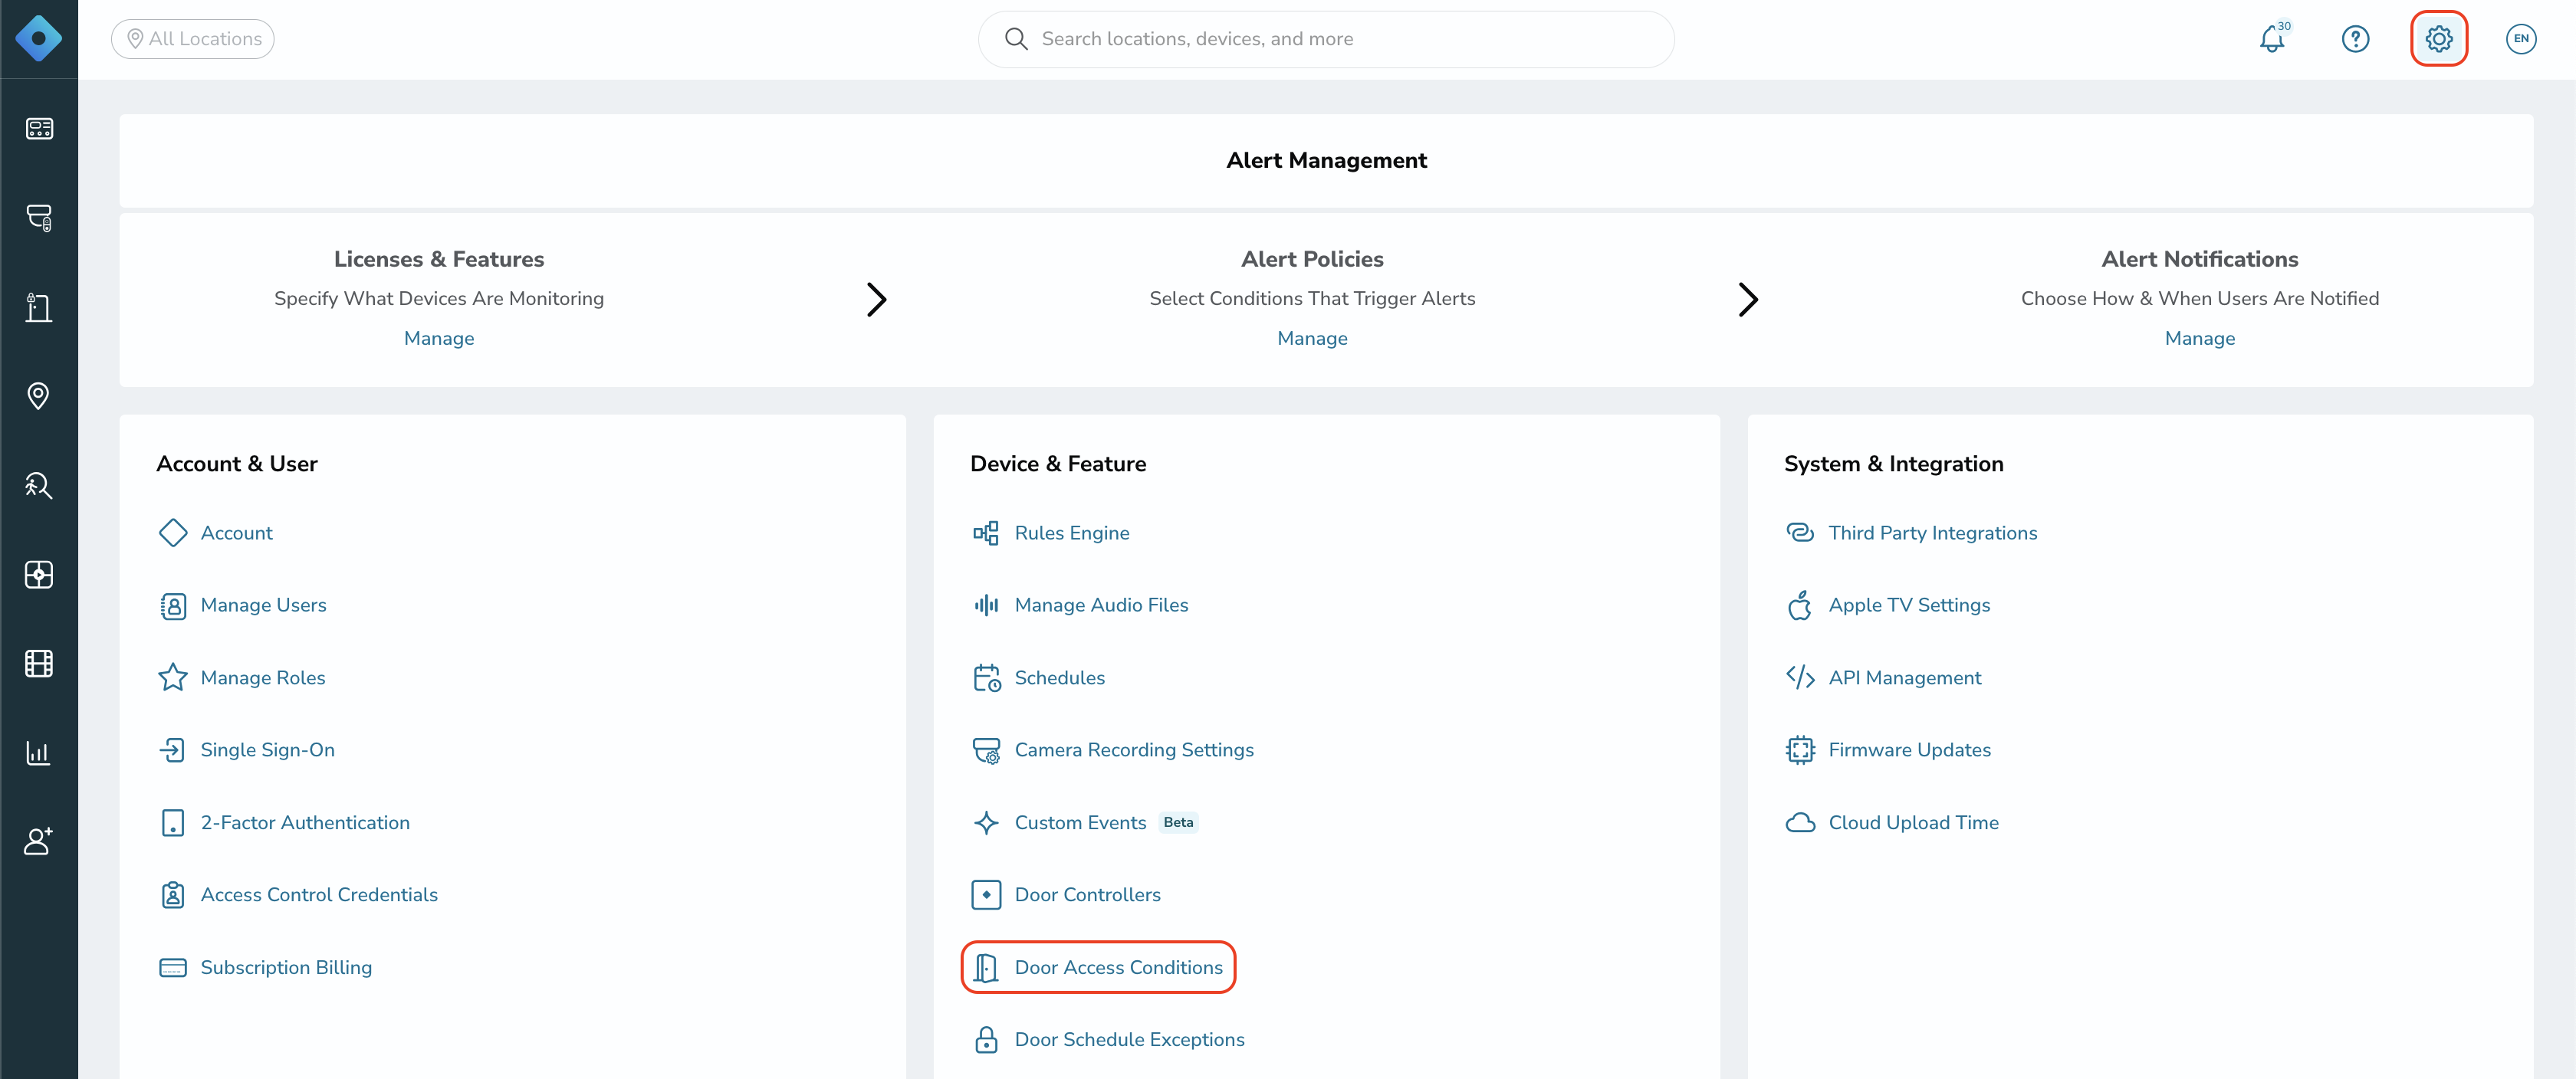Click Manage under Alert Policies
Image resolution: width=2576 pixels, height=1079 pixels.
(1312, 338)
